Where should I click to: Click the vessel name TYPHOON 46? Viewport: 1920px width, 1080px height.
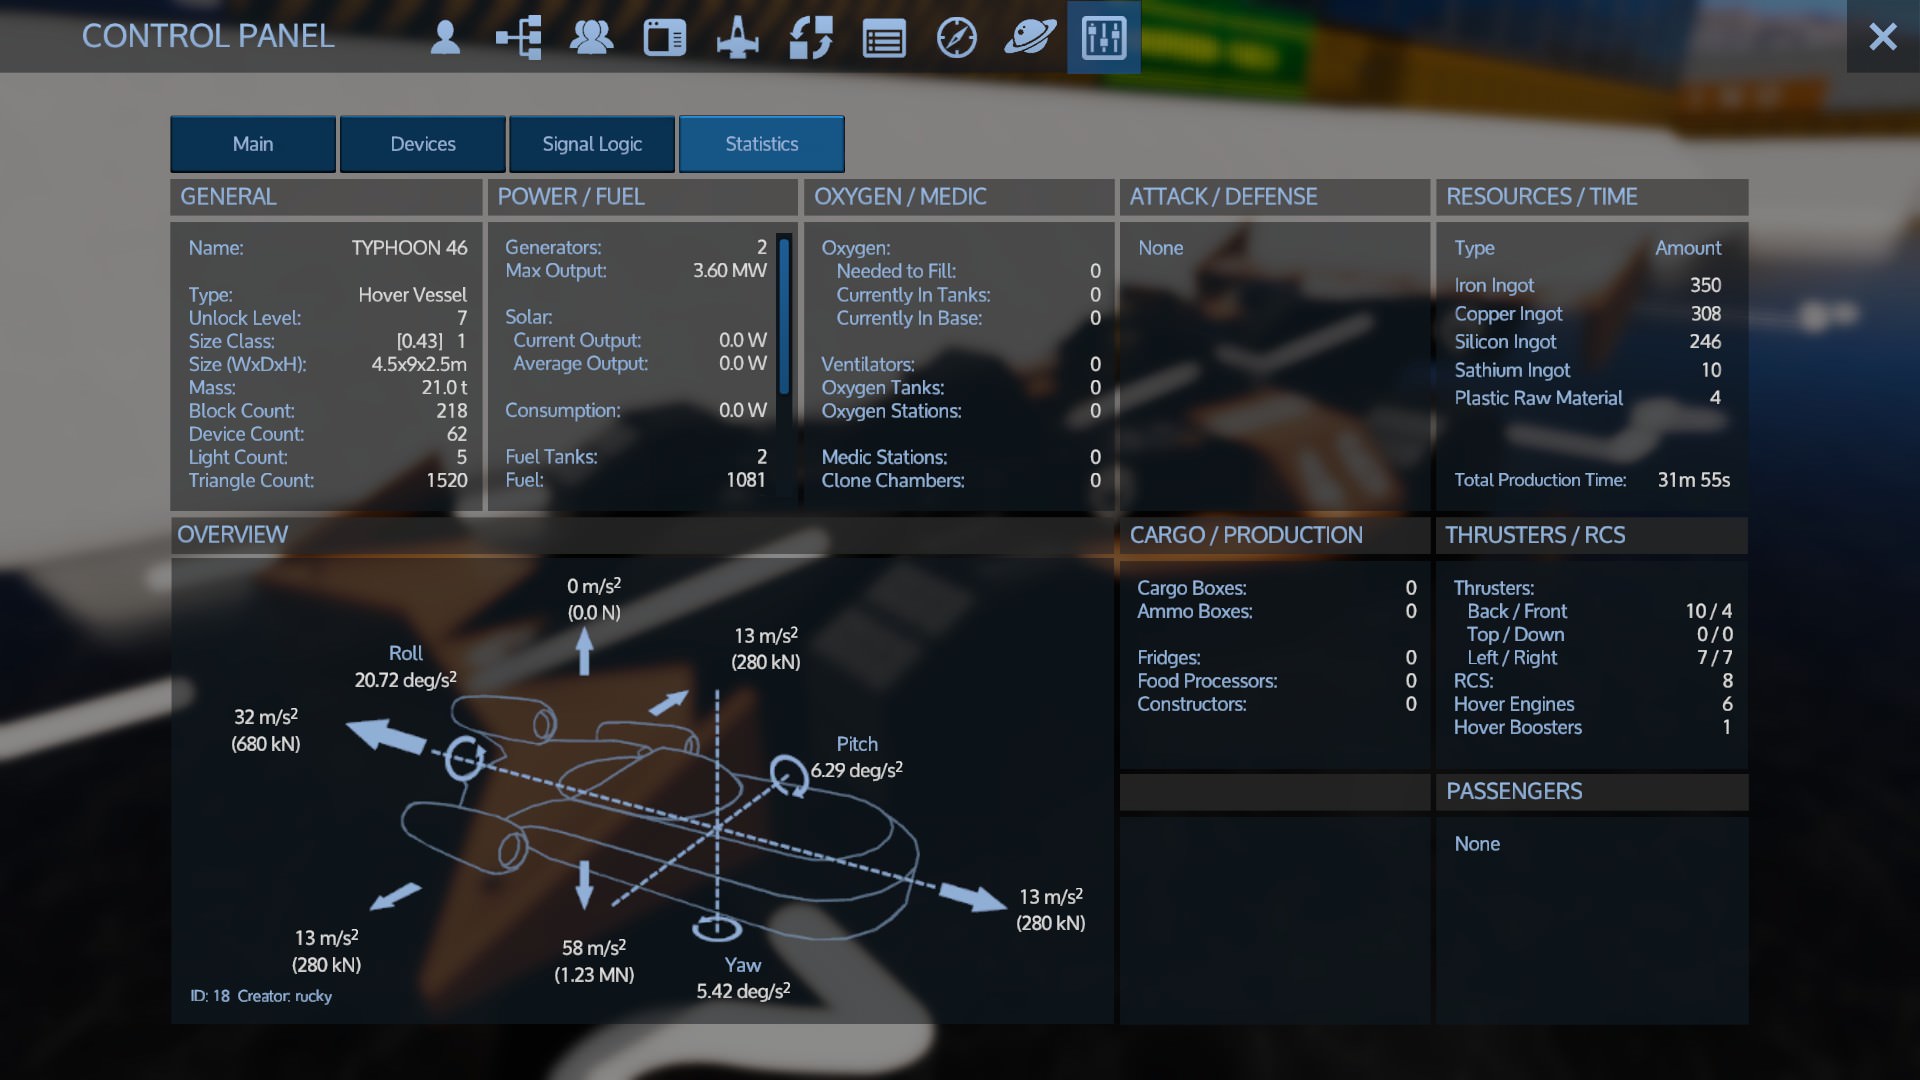coord(409,248)
